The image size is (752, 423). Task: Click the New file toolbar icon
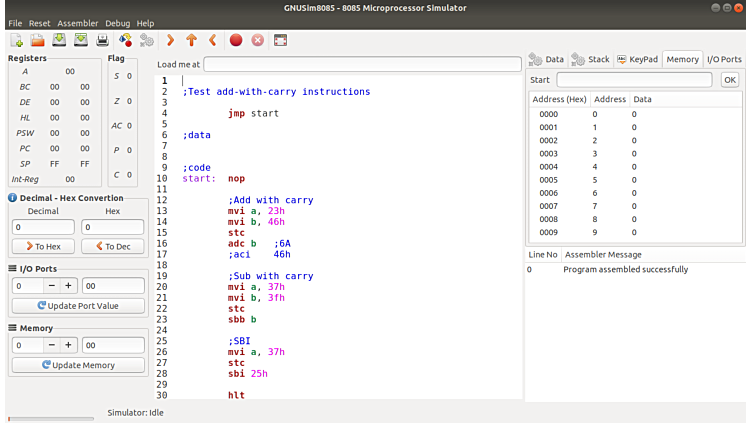click(16, 40)
